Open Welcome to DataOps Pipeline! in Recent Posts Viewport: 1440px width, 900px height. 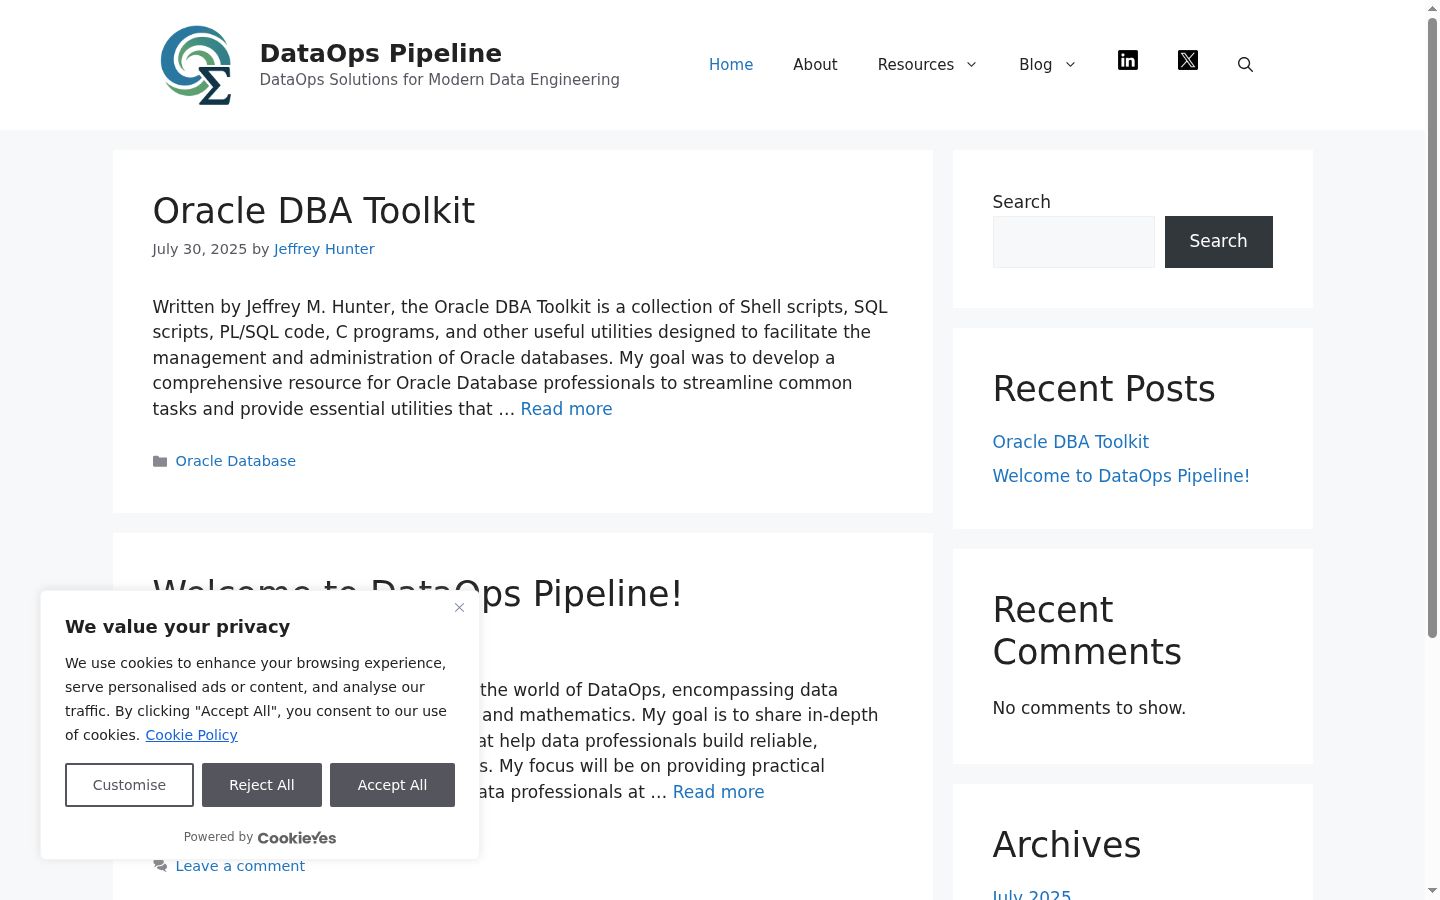pos(1121,476)
